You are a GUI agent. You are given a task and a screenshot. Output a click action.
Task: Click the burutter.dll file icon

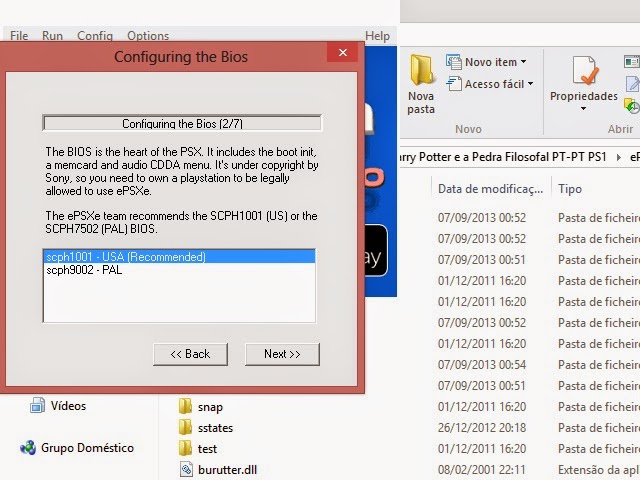(x=186, y=469)
